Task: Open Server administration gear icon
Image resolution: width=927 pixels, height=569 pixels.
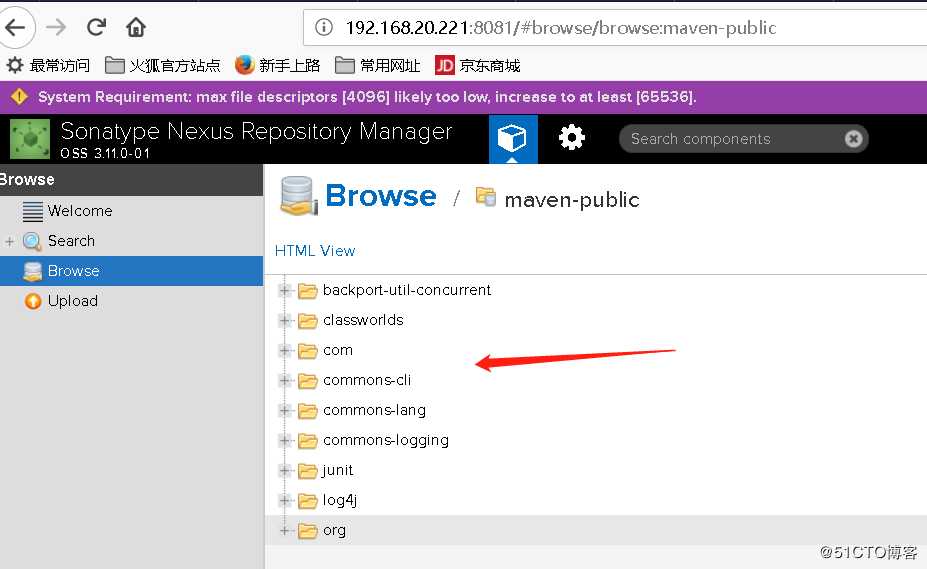Action: 572,138
